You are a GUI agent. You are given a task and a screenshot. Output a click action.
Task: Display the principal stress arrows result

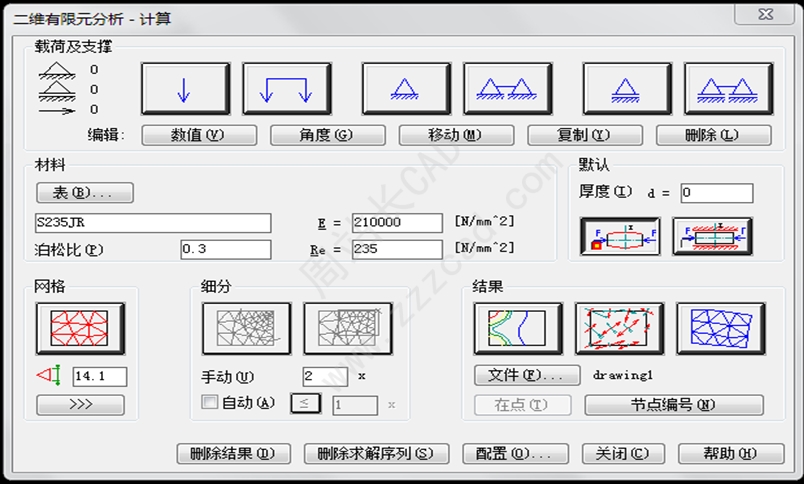pos(619,328)
